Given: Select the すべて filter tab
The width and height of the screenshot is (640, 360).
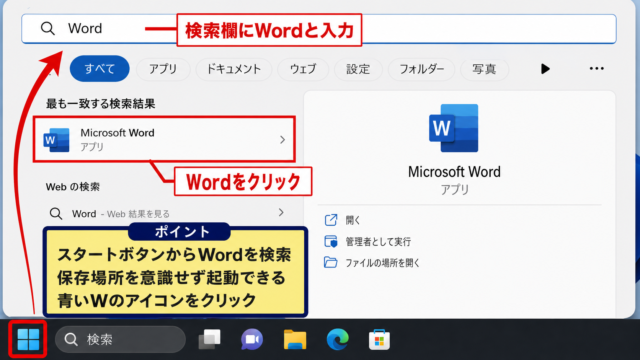Looking at the screenshot, I should (x=100, y=69).
